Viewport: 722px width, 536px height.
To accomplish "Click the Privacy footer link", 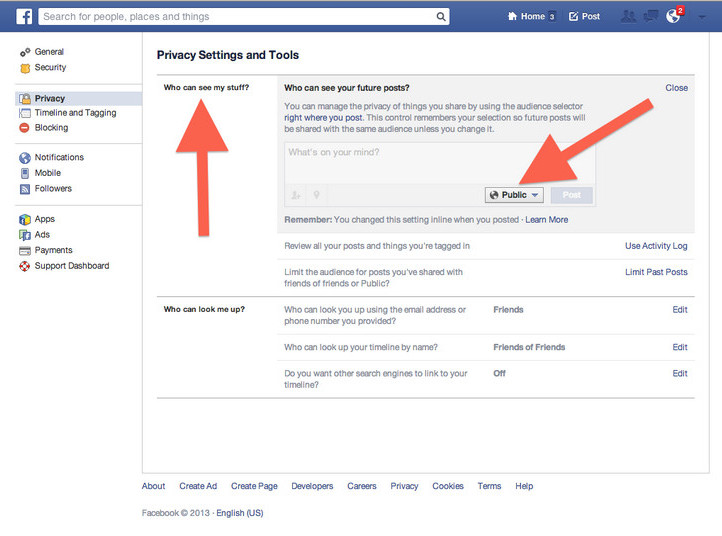I will (x=404, y=486).
